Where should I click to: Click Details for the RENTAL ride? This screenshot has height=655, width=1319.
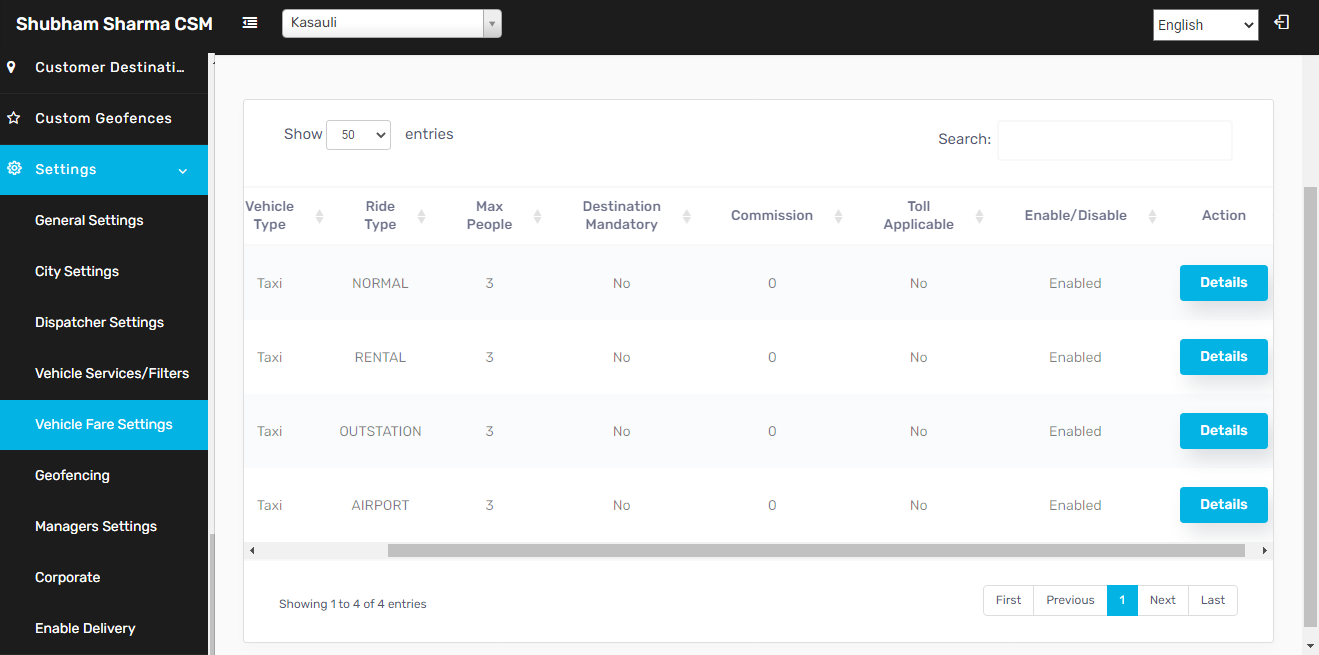click(1223, 357)
